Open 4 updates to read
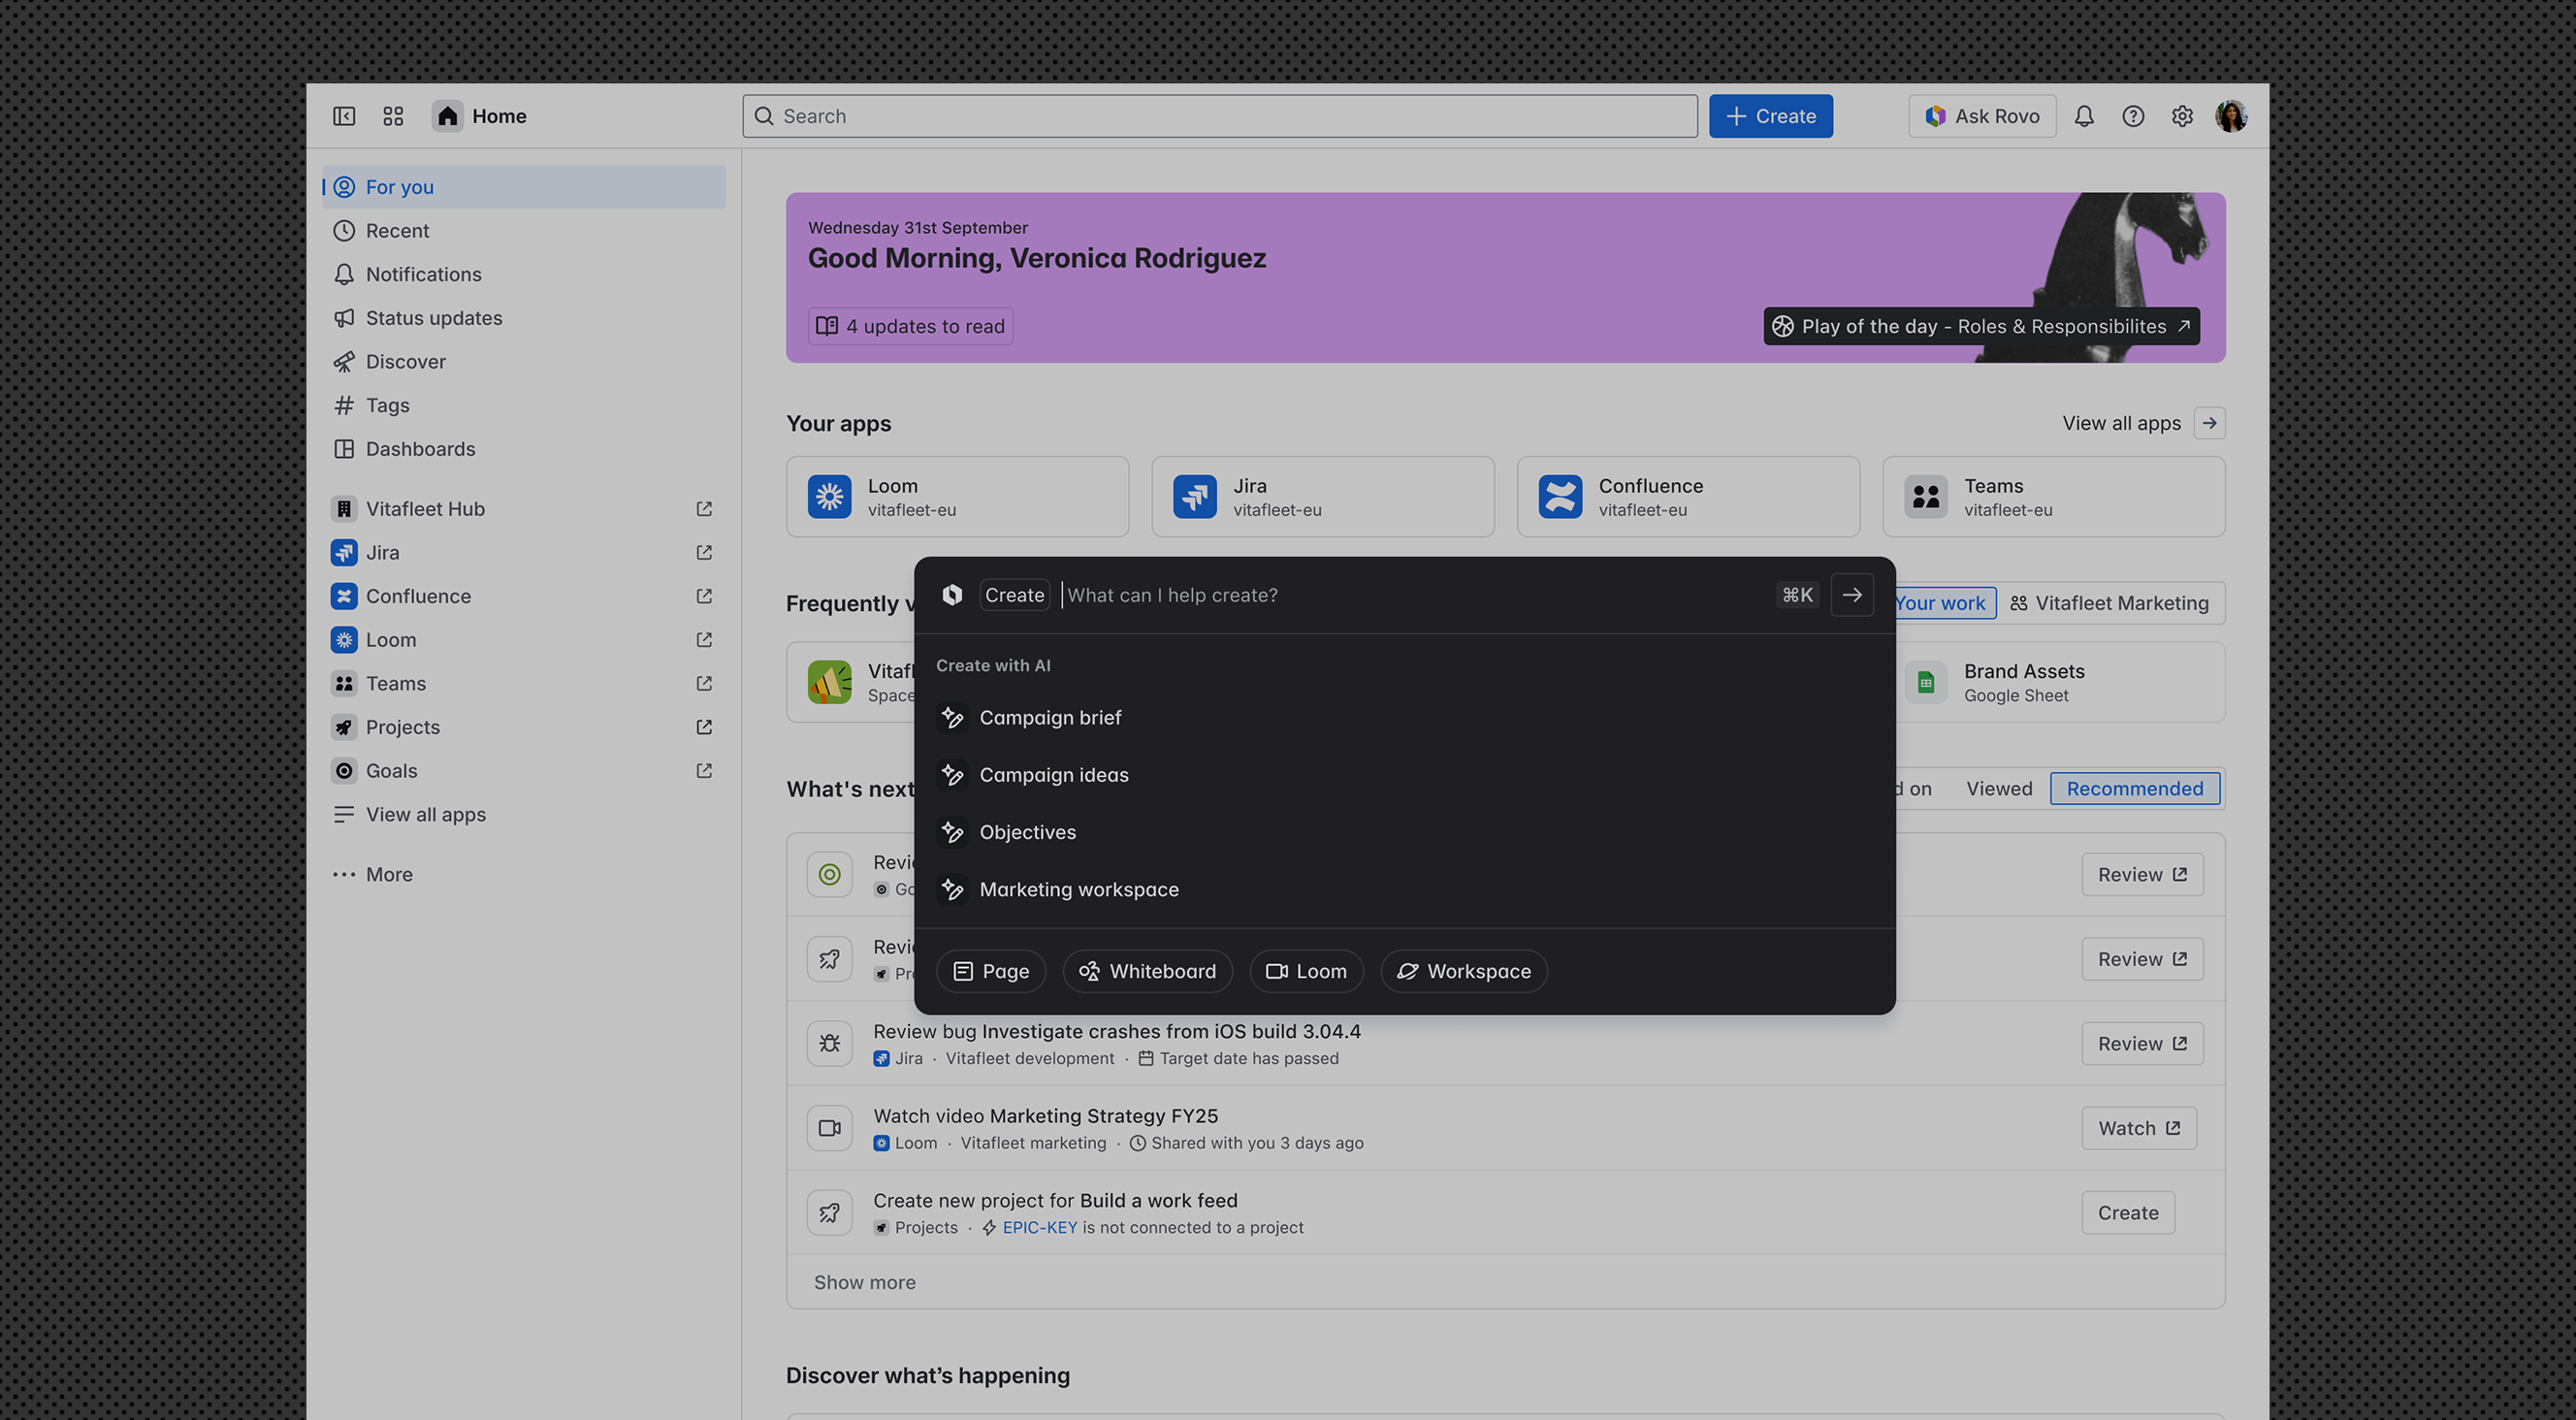Screen dimensions: 2576x1420 pos(910,326)
